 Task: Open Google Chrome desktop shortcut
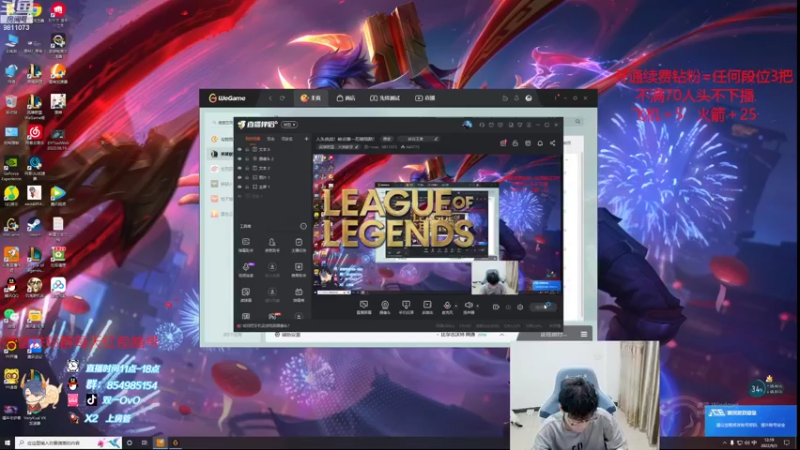[34, 12]
